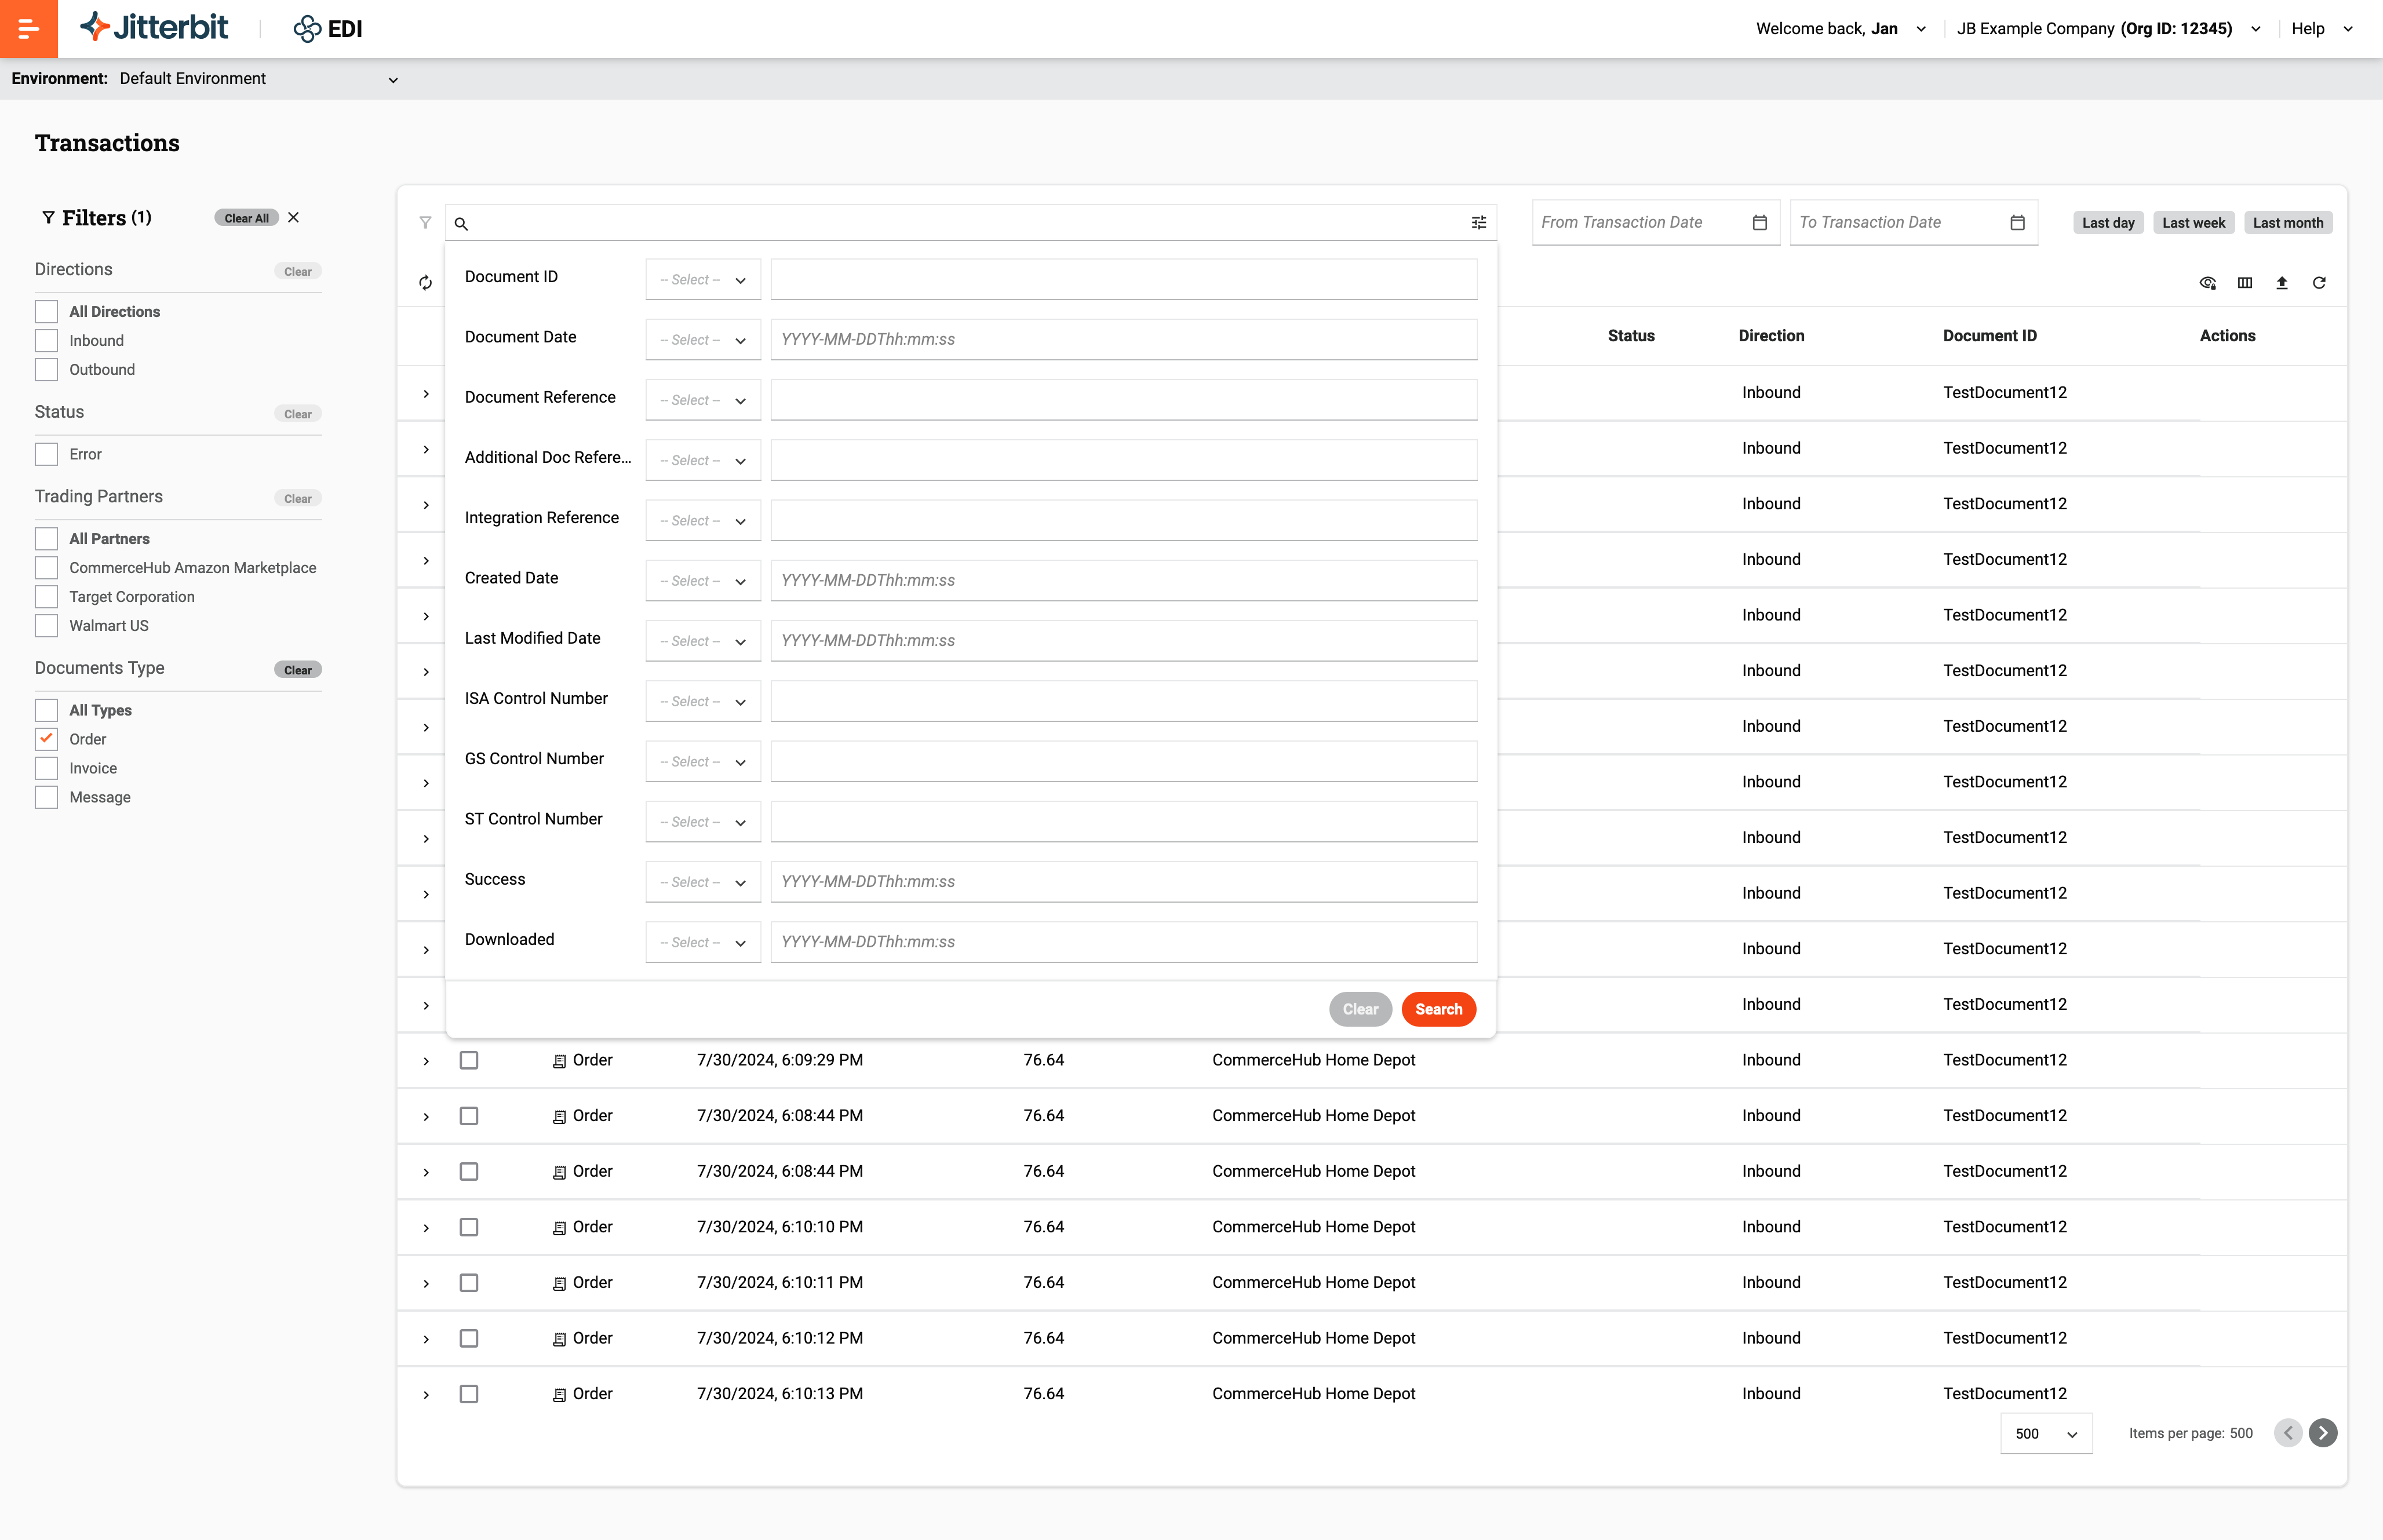Click the calendar icon for From Transaction Date
The width and height of the screenshot is (2383, 1540).
(x=1759, y=222)
